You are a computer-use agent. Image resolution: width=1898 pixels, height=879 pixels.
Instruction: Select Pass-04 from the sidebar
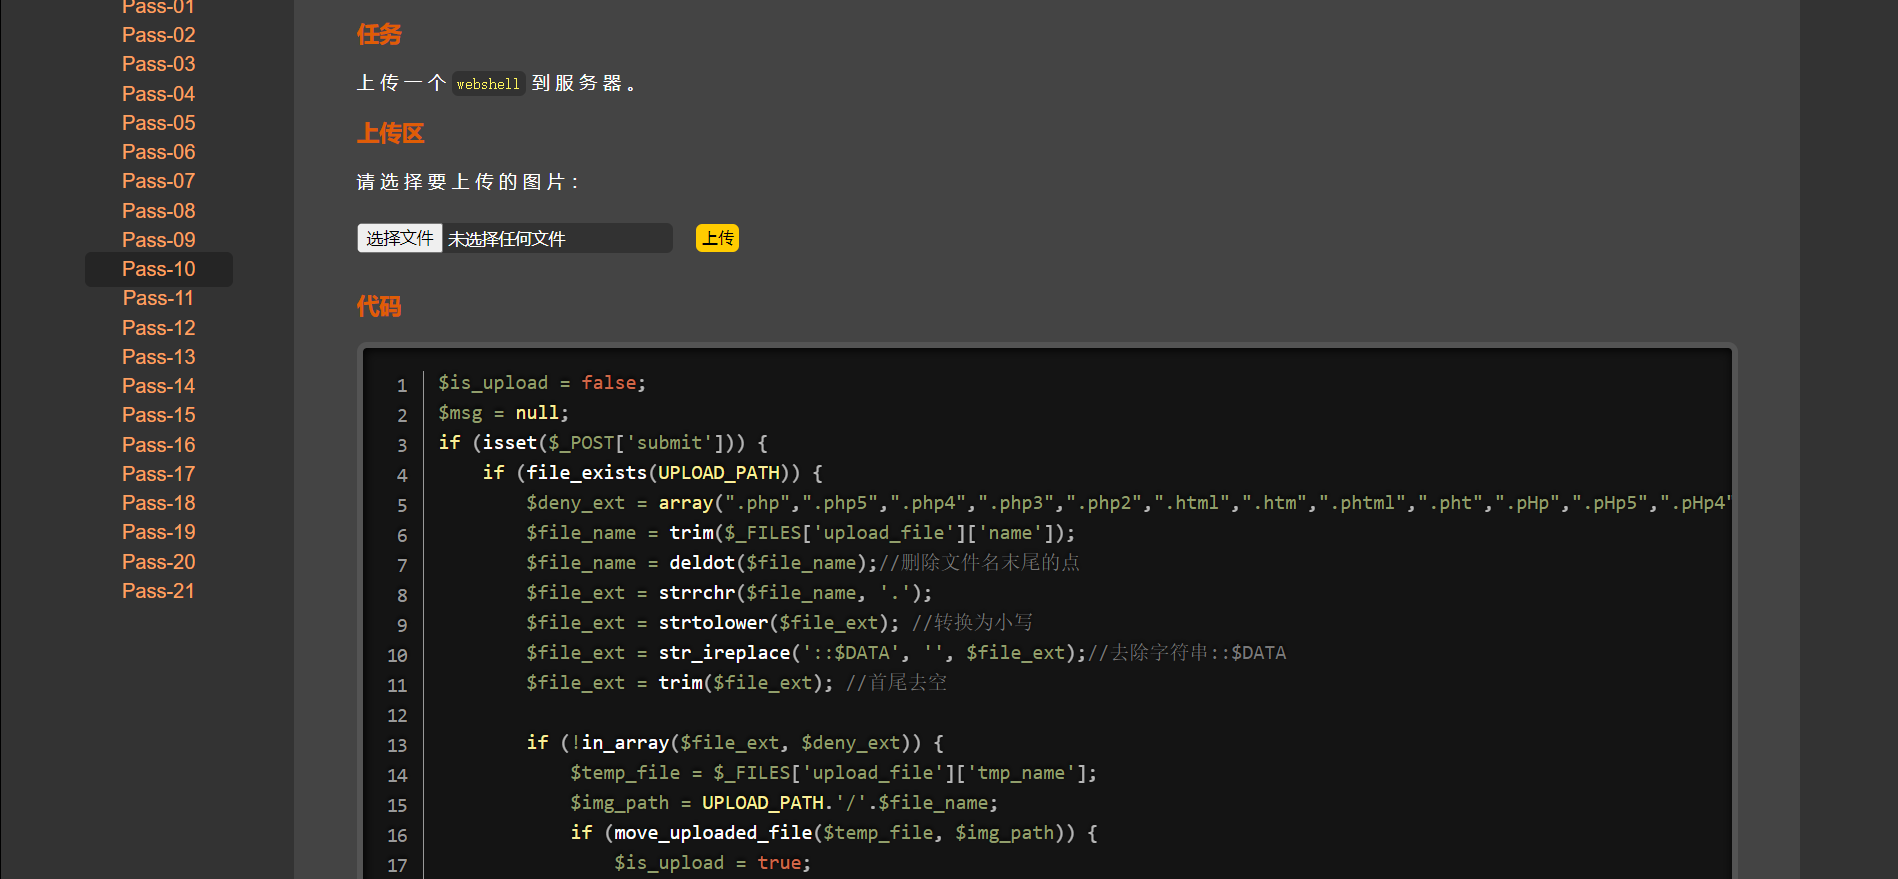point(158,94)
